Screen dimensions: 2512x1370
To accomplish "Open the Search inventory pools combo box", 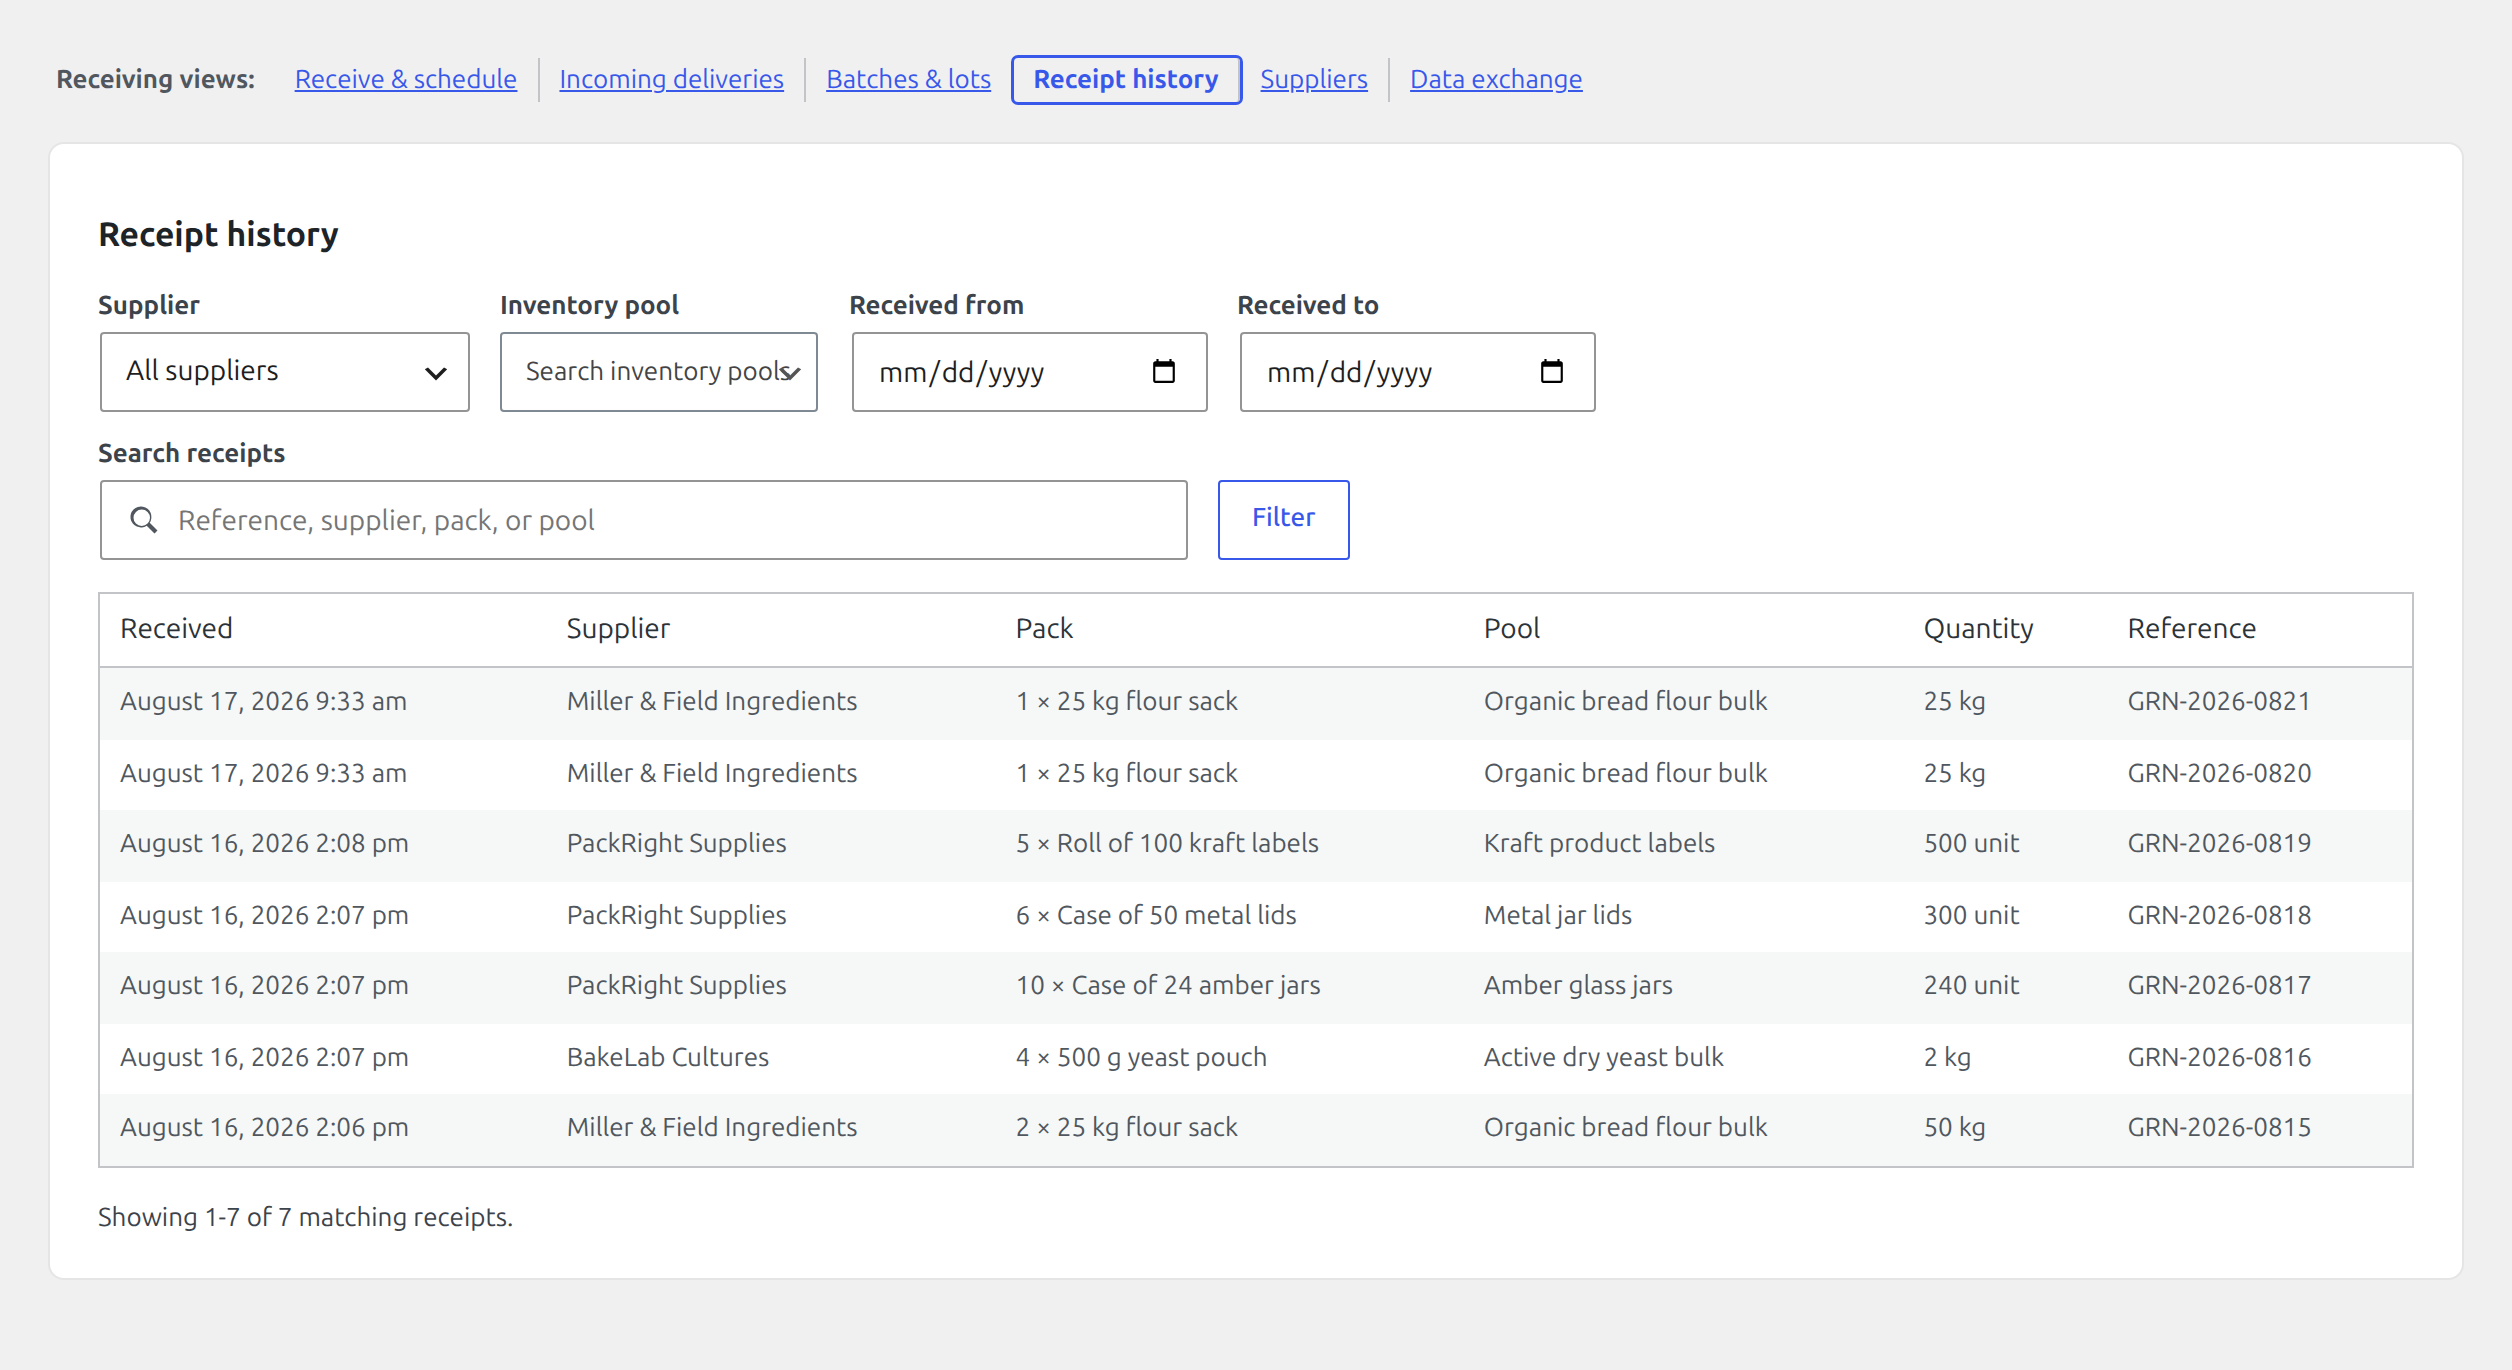I will point(659,372).
